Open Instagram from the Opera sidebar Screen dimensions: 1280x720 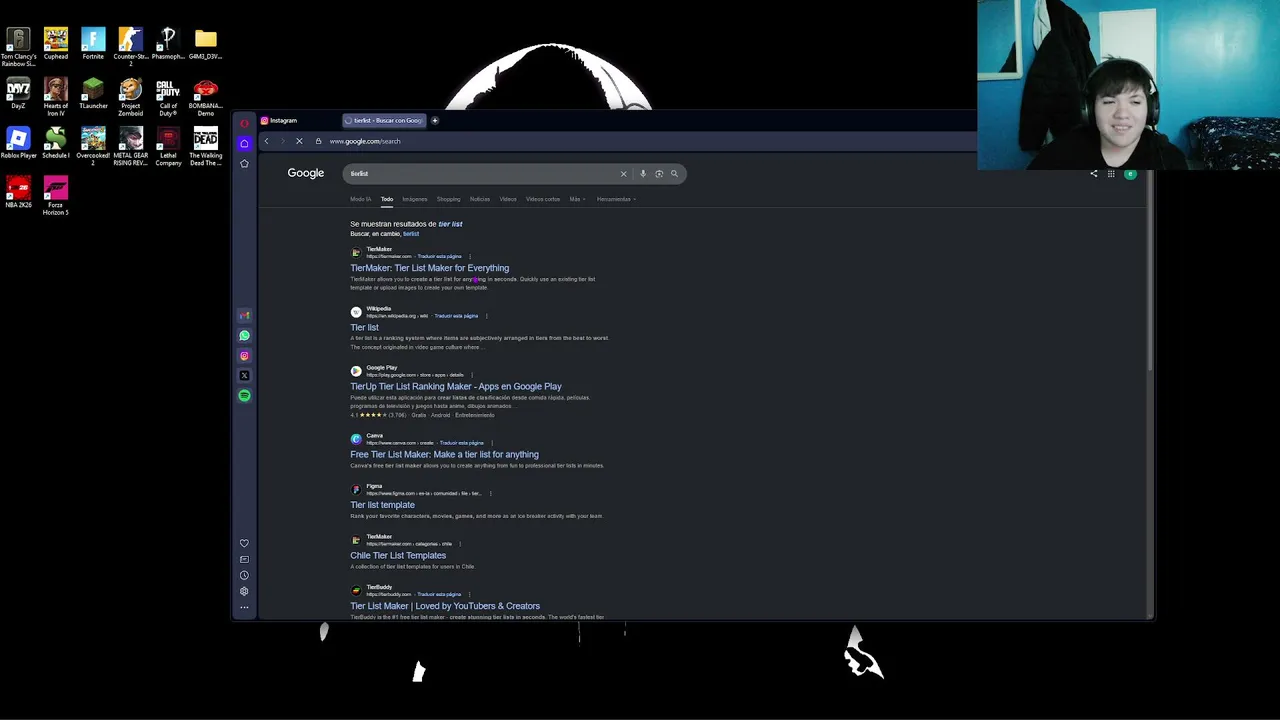tap(244, 356)
